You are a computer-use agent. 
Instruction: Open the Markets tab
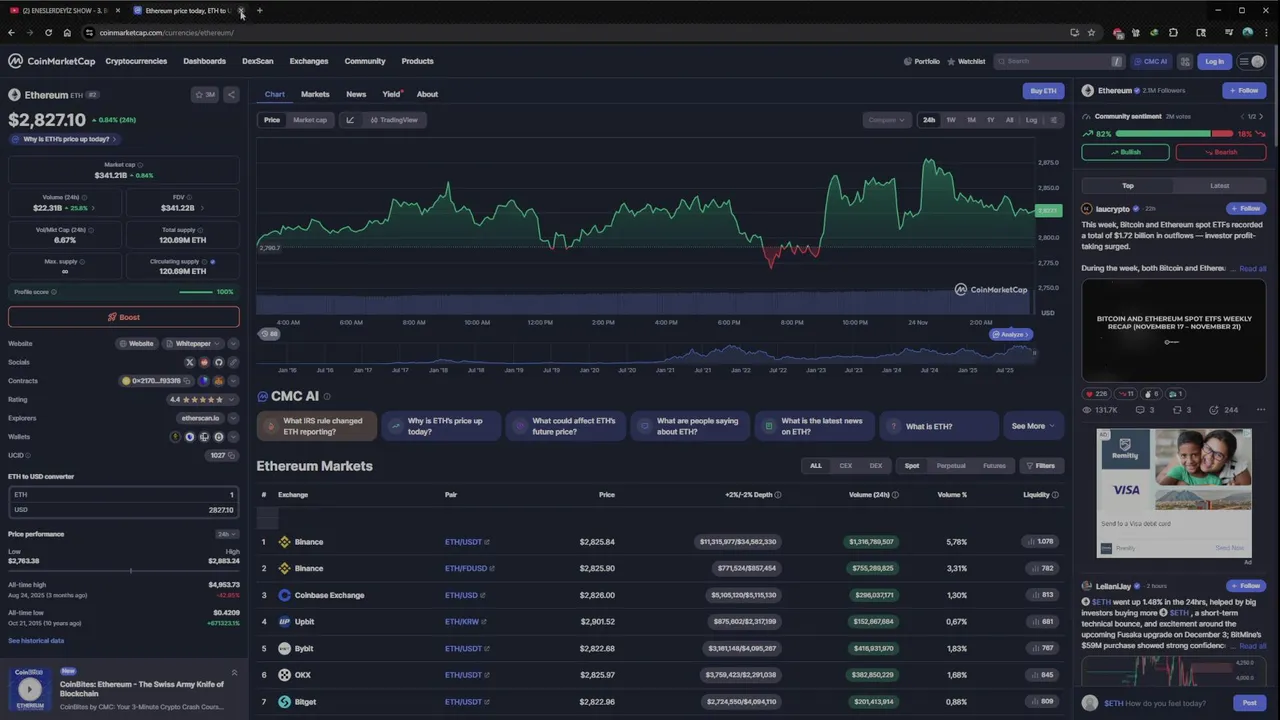[x=315, y=94]
